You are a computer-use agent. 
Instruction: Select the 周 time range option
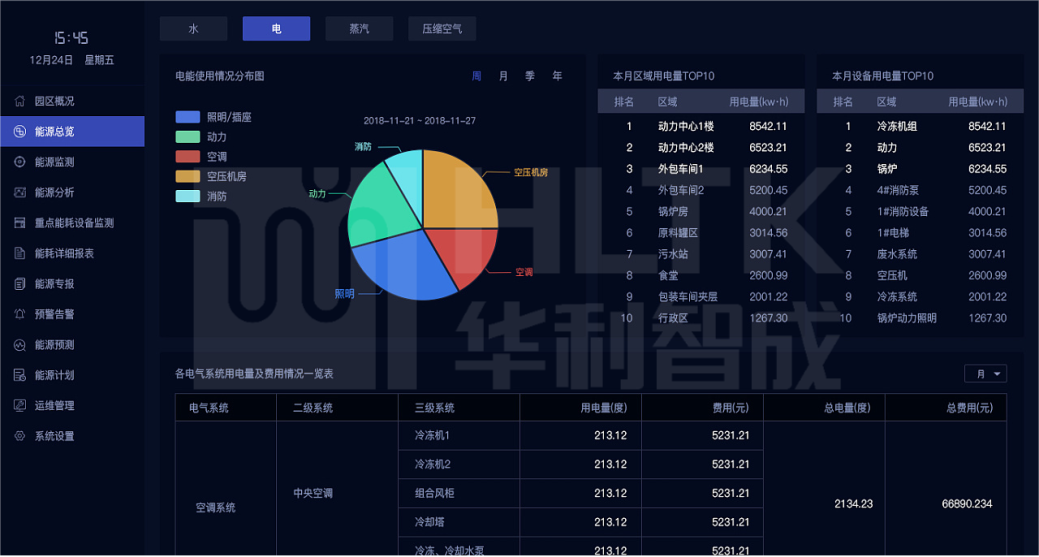pyautogui.click(x=477, y=76)
